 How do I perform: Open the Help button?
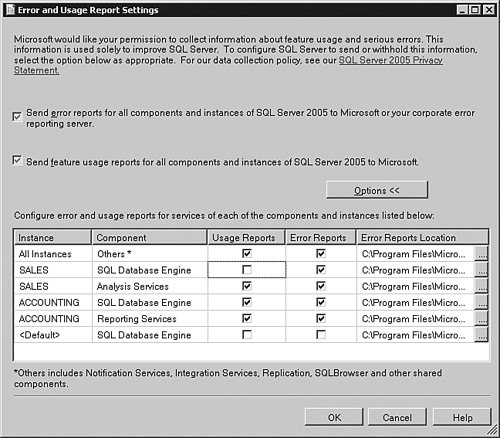462,417
